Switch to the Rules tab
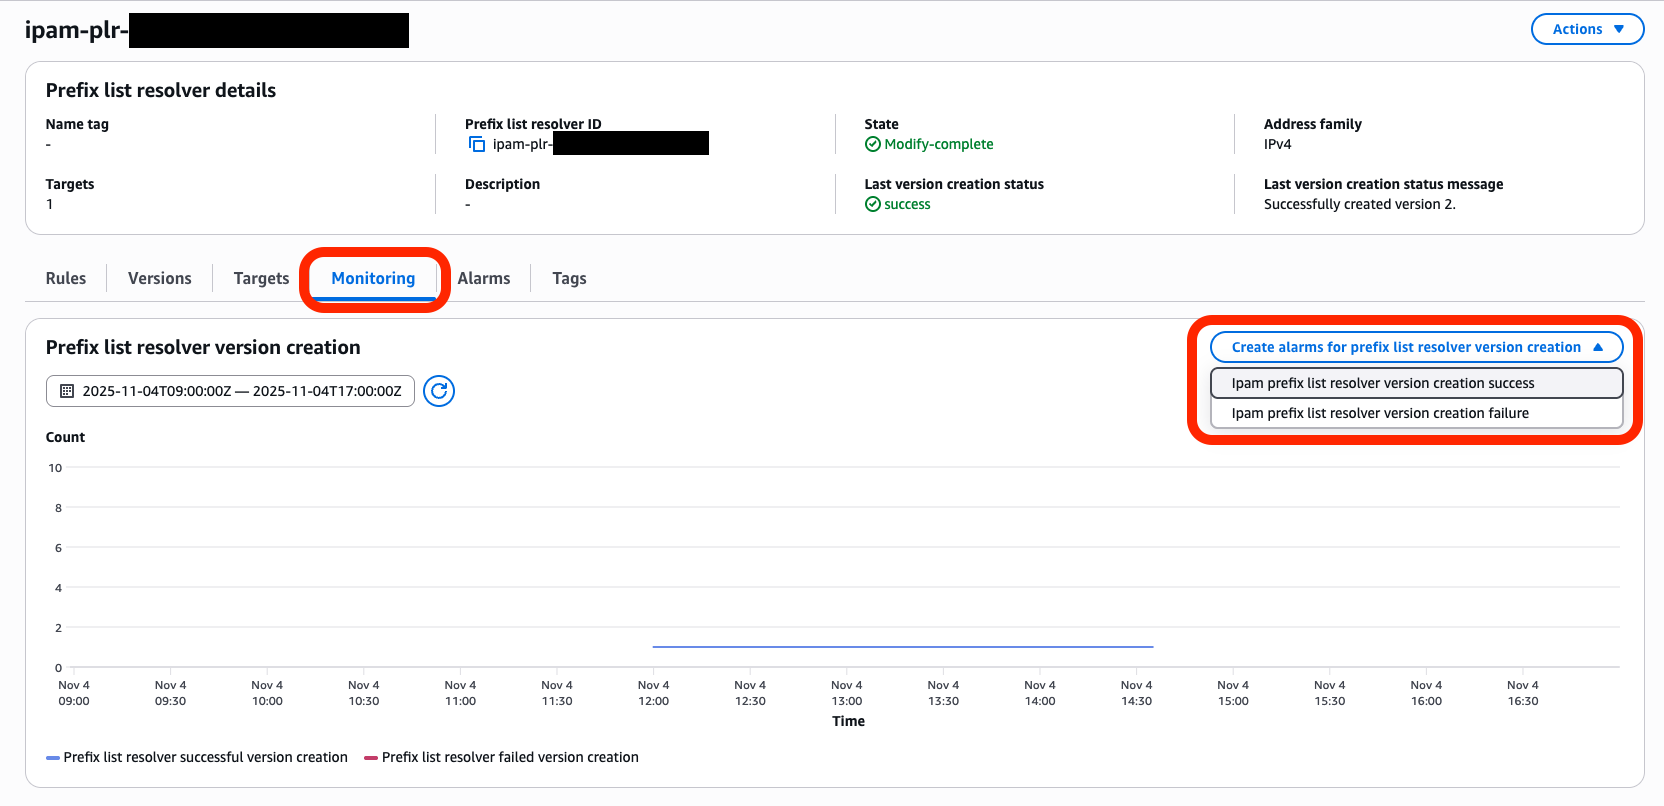 point(66,278)
